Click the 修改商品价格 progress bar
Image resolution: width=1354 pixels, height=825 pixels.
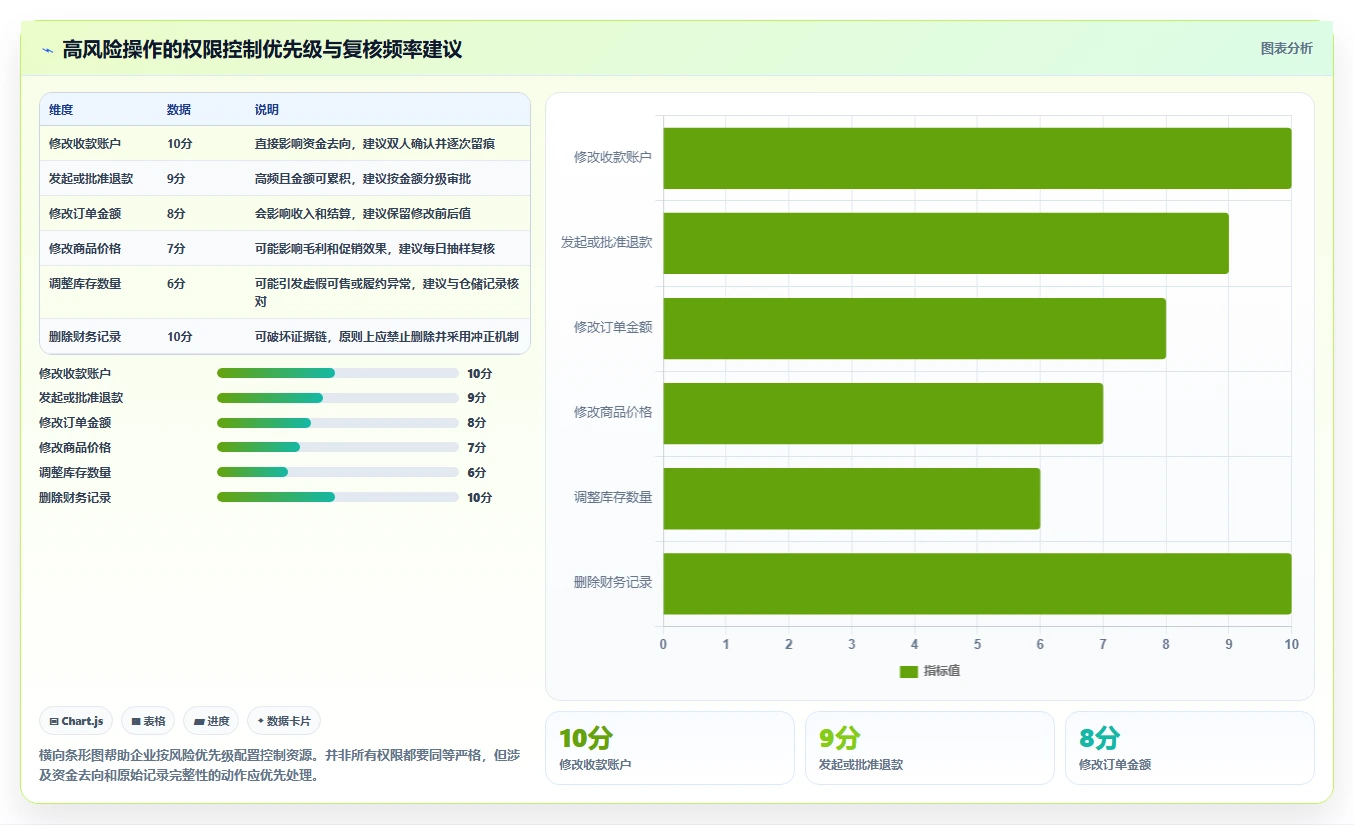click(x=338, y=447)
